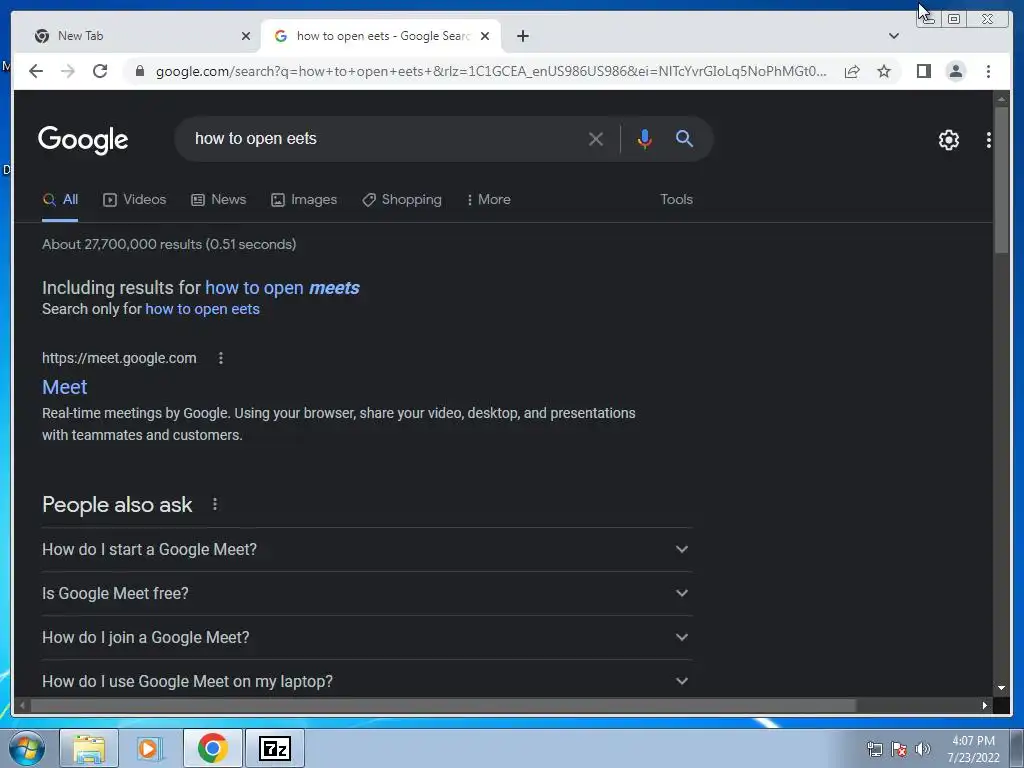The height and width of the screenshot is (768, 1024).
Task: Open the More search filters dropdown
Action: [488, 199]
